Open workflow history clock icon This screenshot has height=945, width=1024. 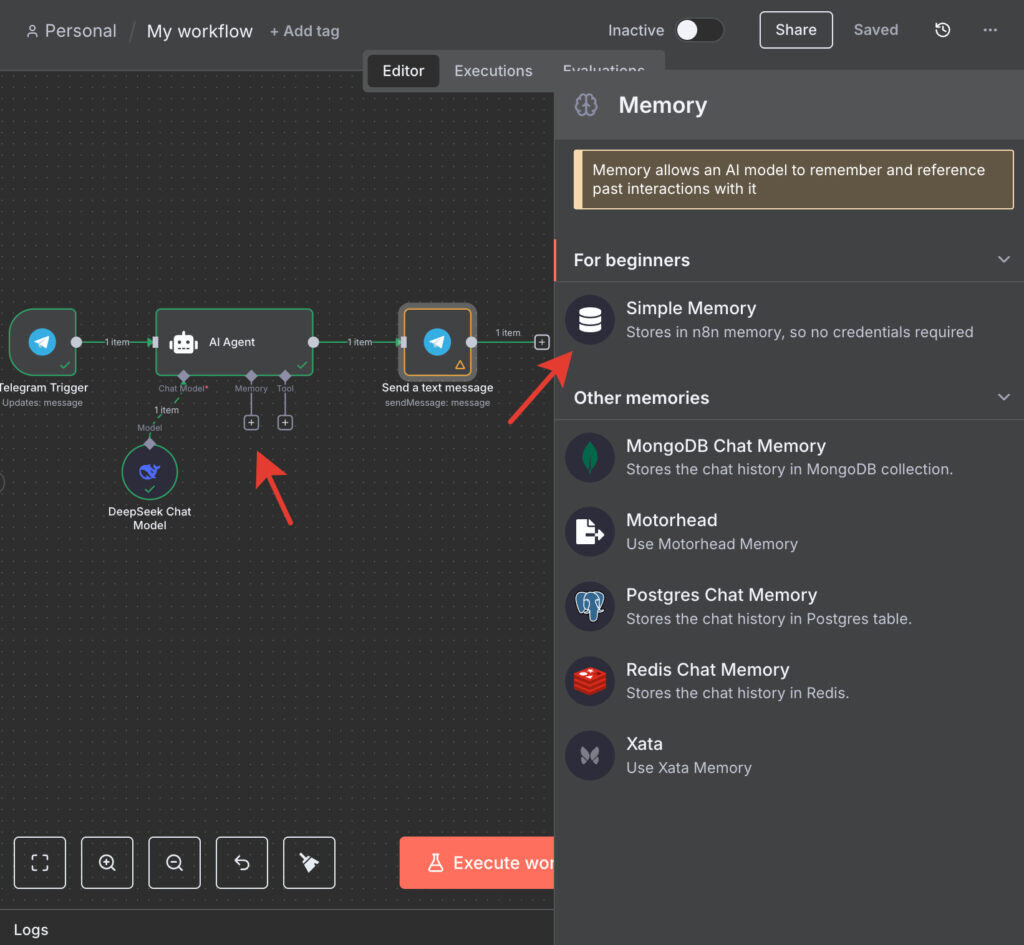pos(942,30)
